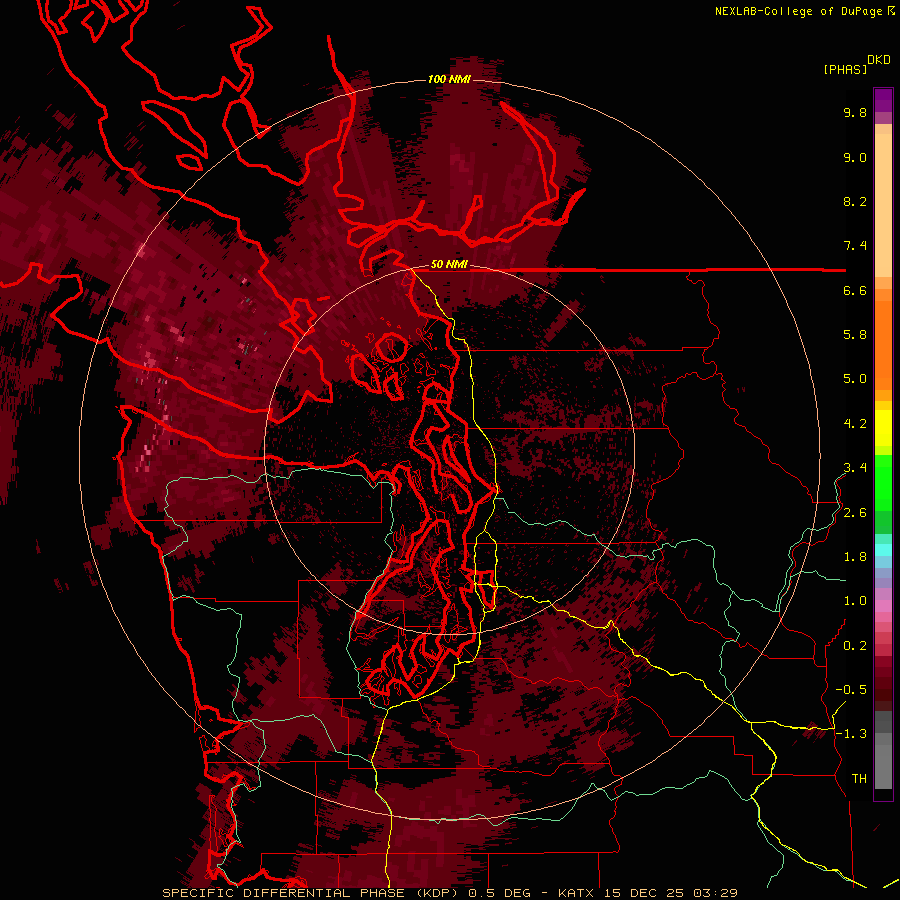Click the 100 NMI range ring label

coord(449,79)
